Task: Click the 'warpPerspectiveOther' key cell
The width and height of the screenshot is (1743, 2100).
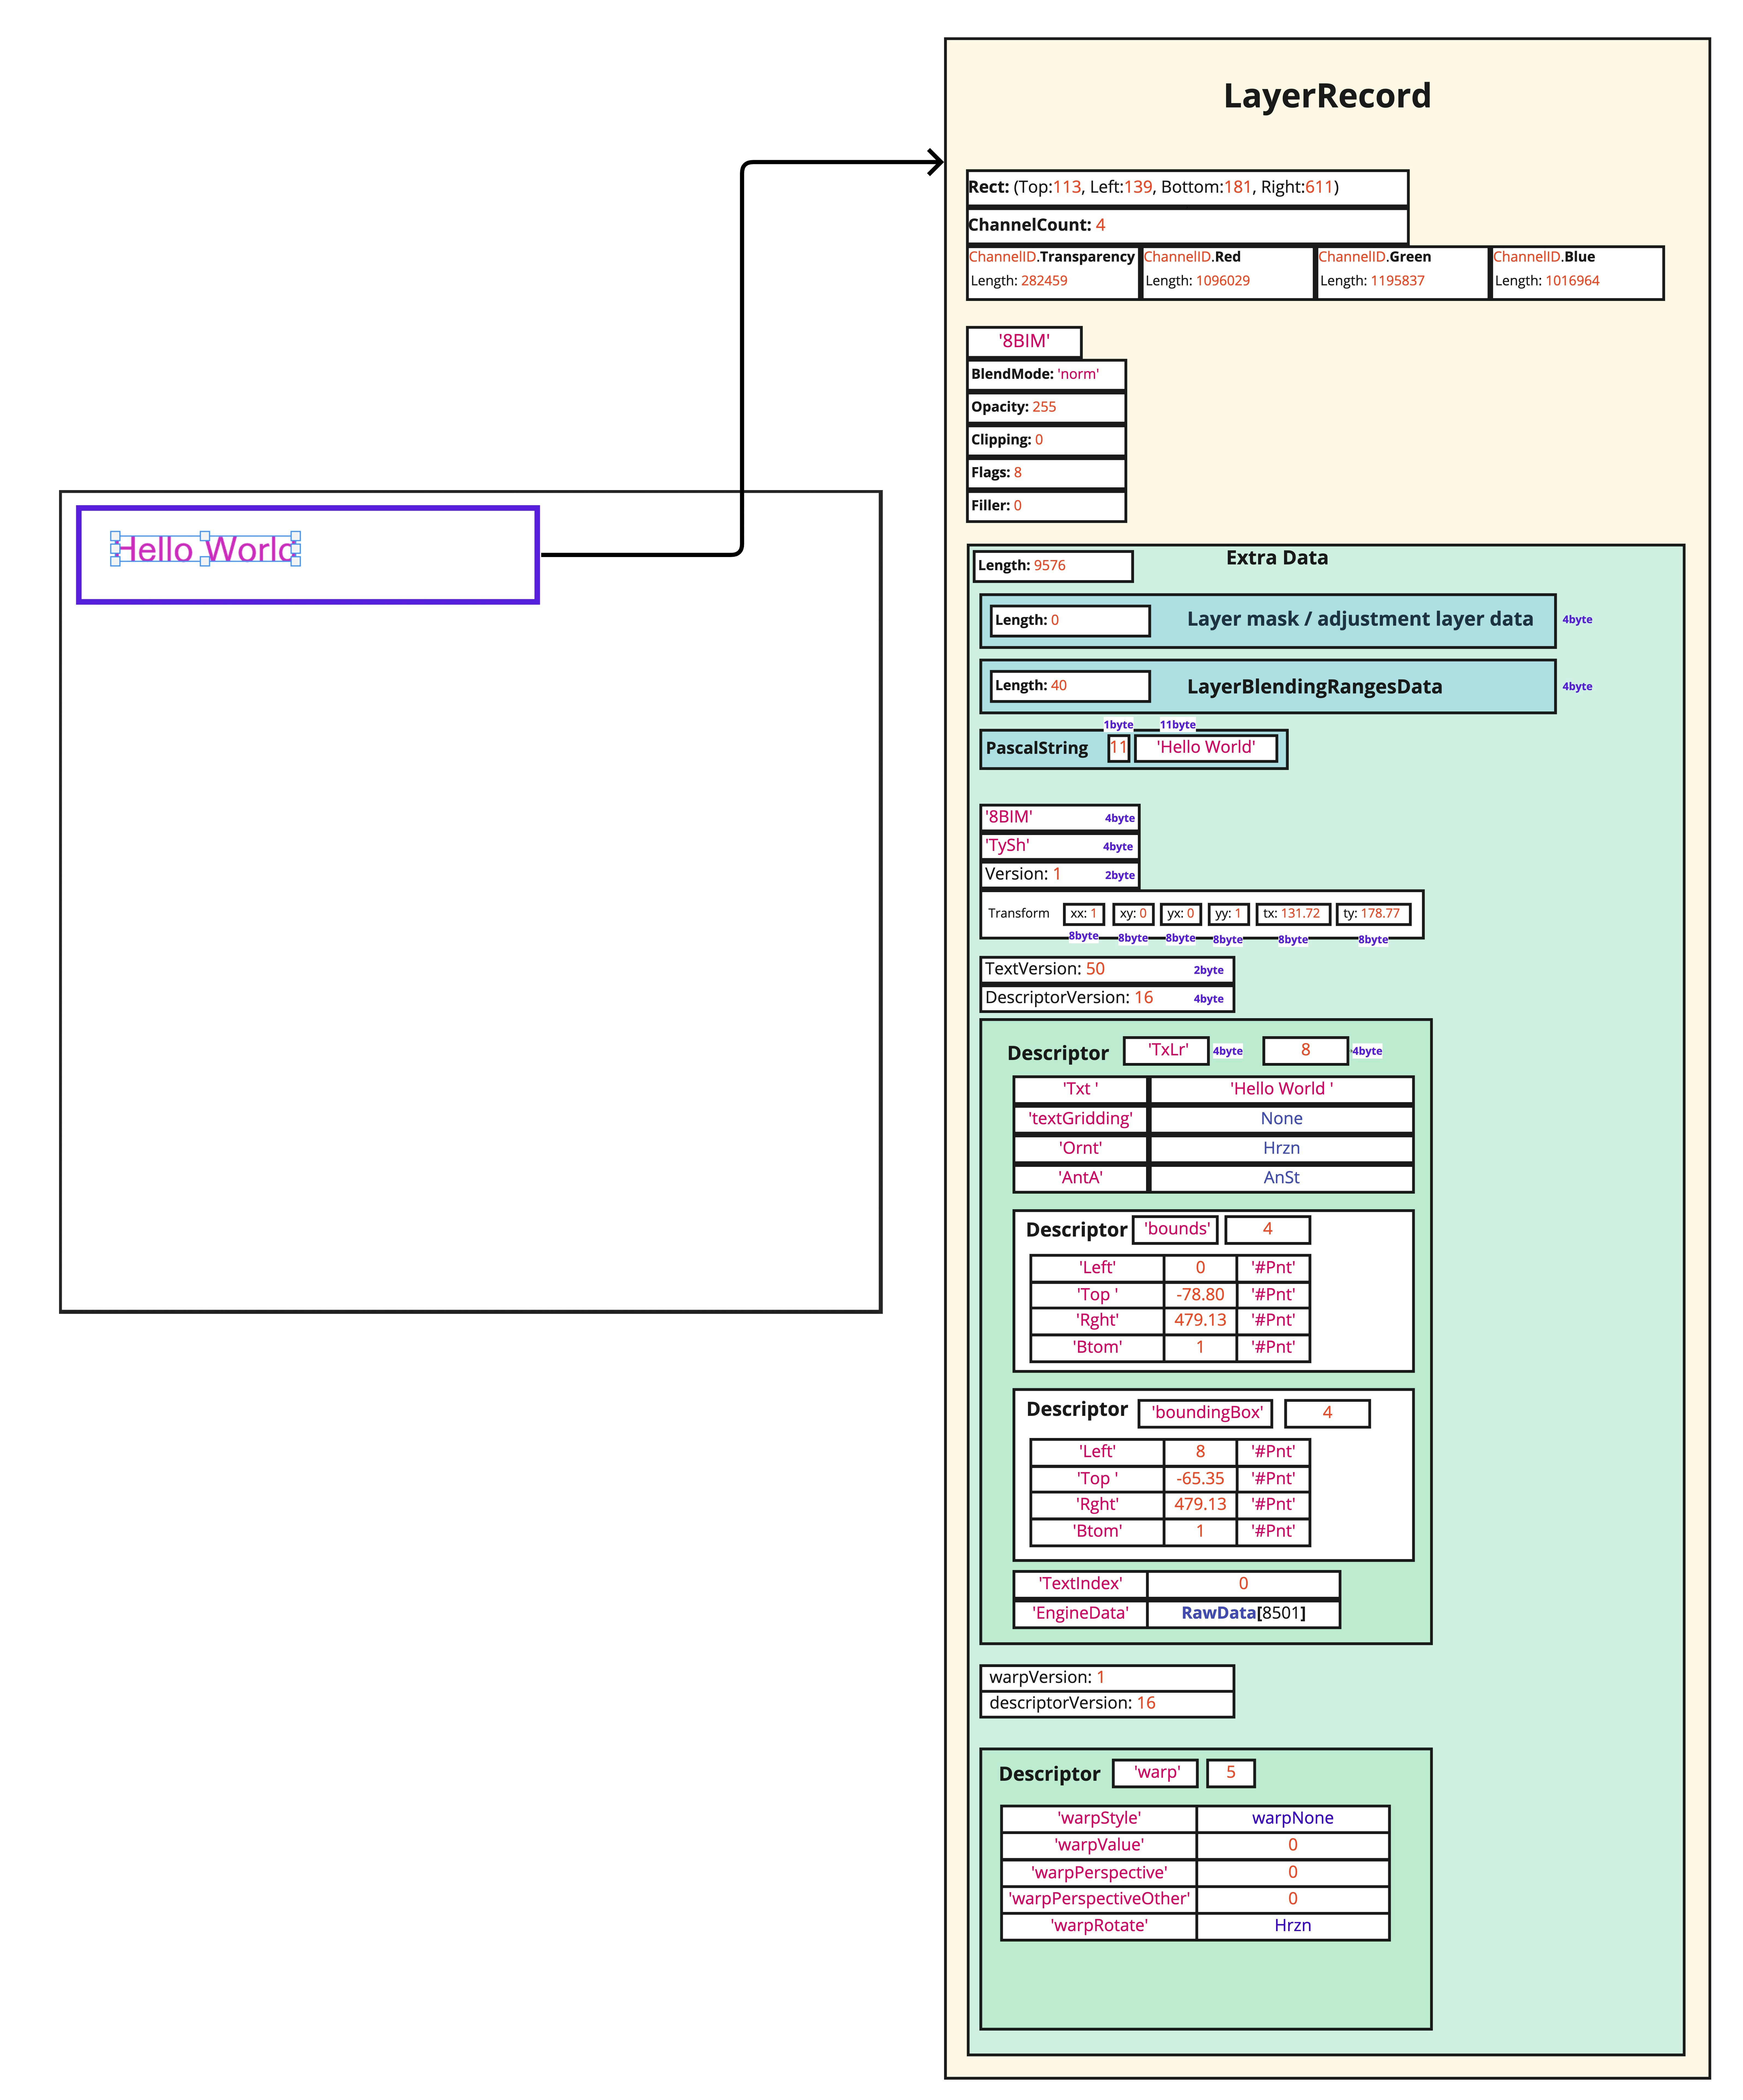Action: pos(1099,1900)
